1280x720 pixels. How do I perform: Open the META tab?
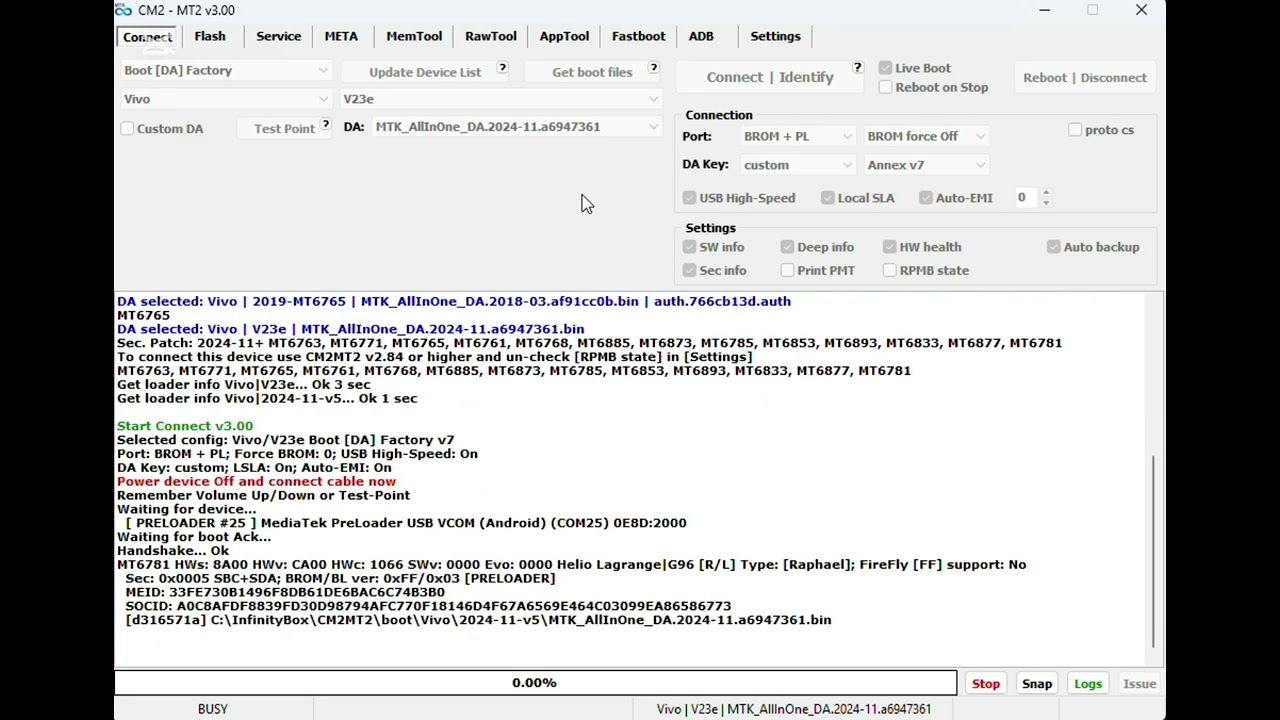(341, 36)
